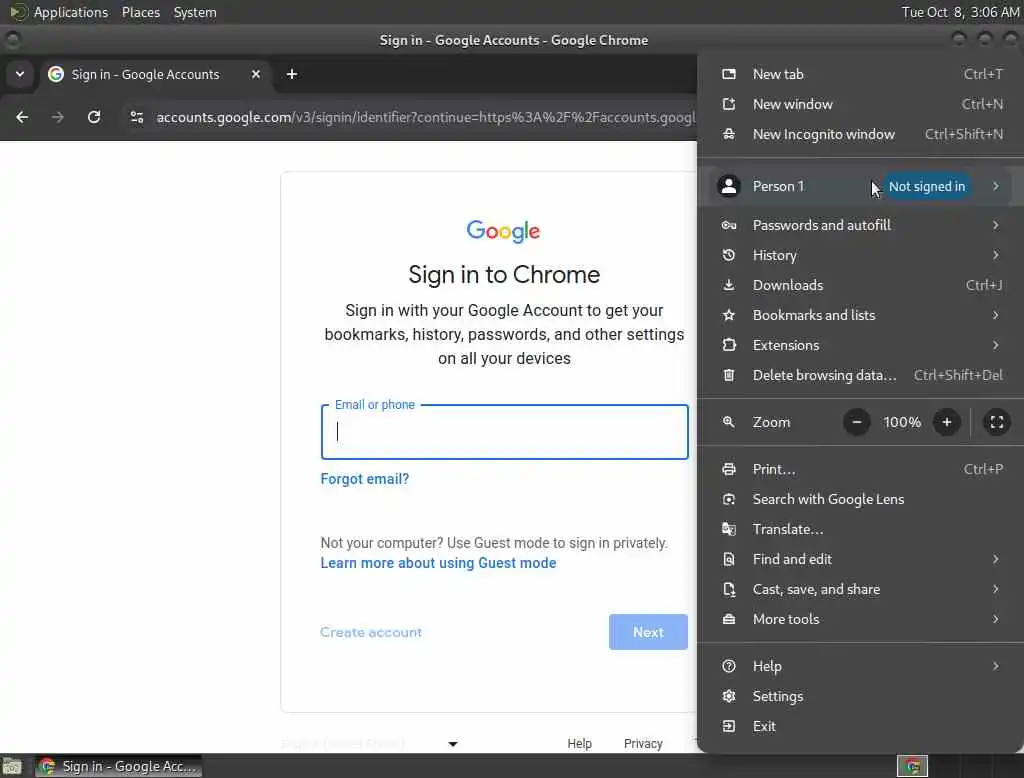Click the Extensions puzzle icon

click(729, 345)
